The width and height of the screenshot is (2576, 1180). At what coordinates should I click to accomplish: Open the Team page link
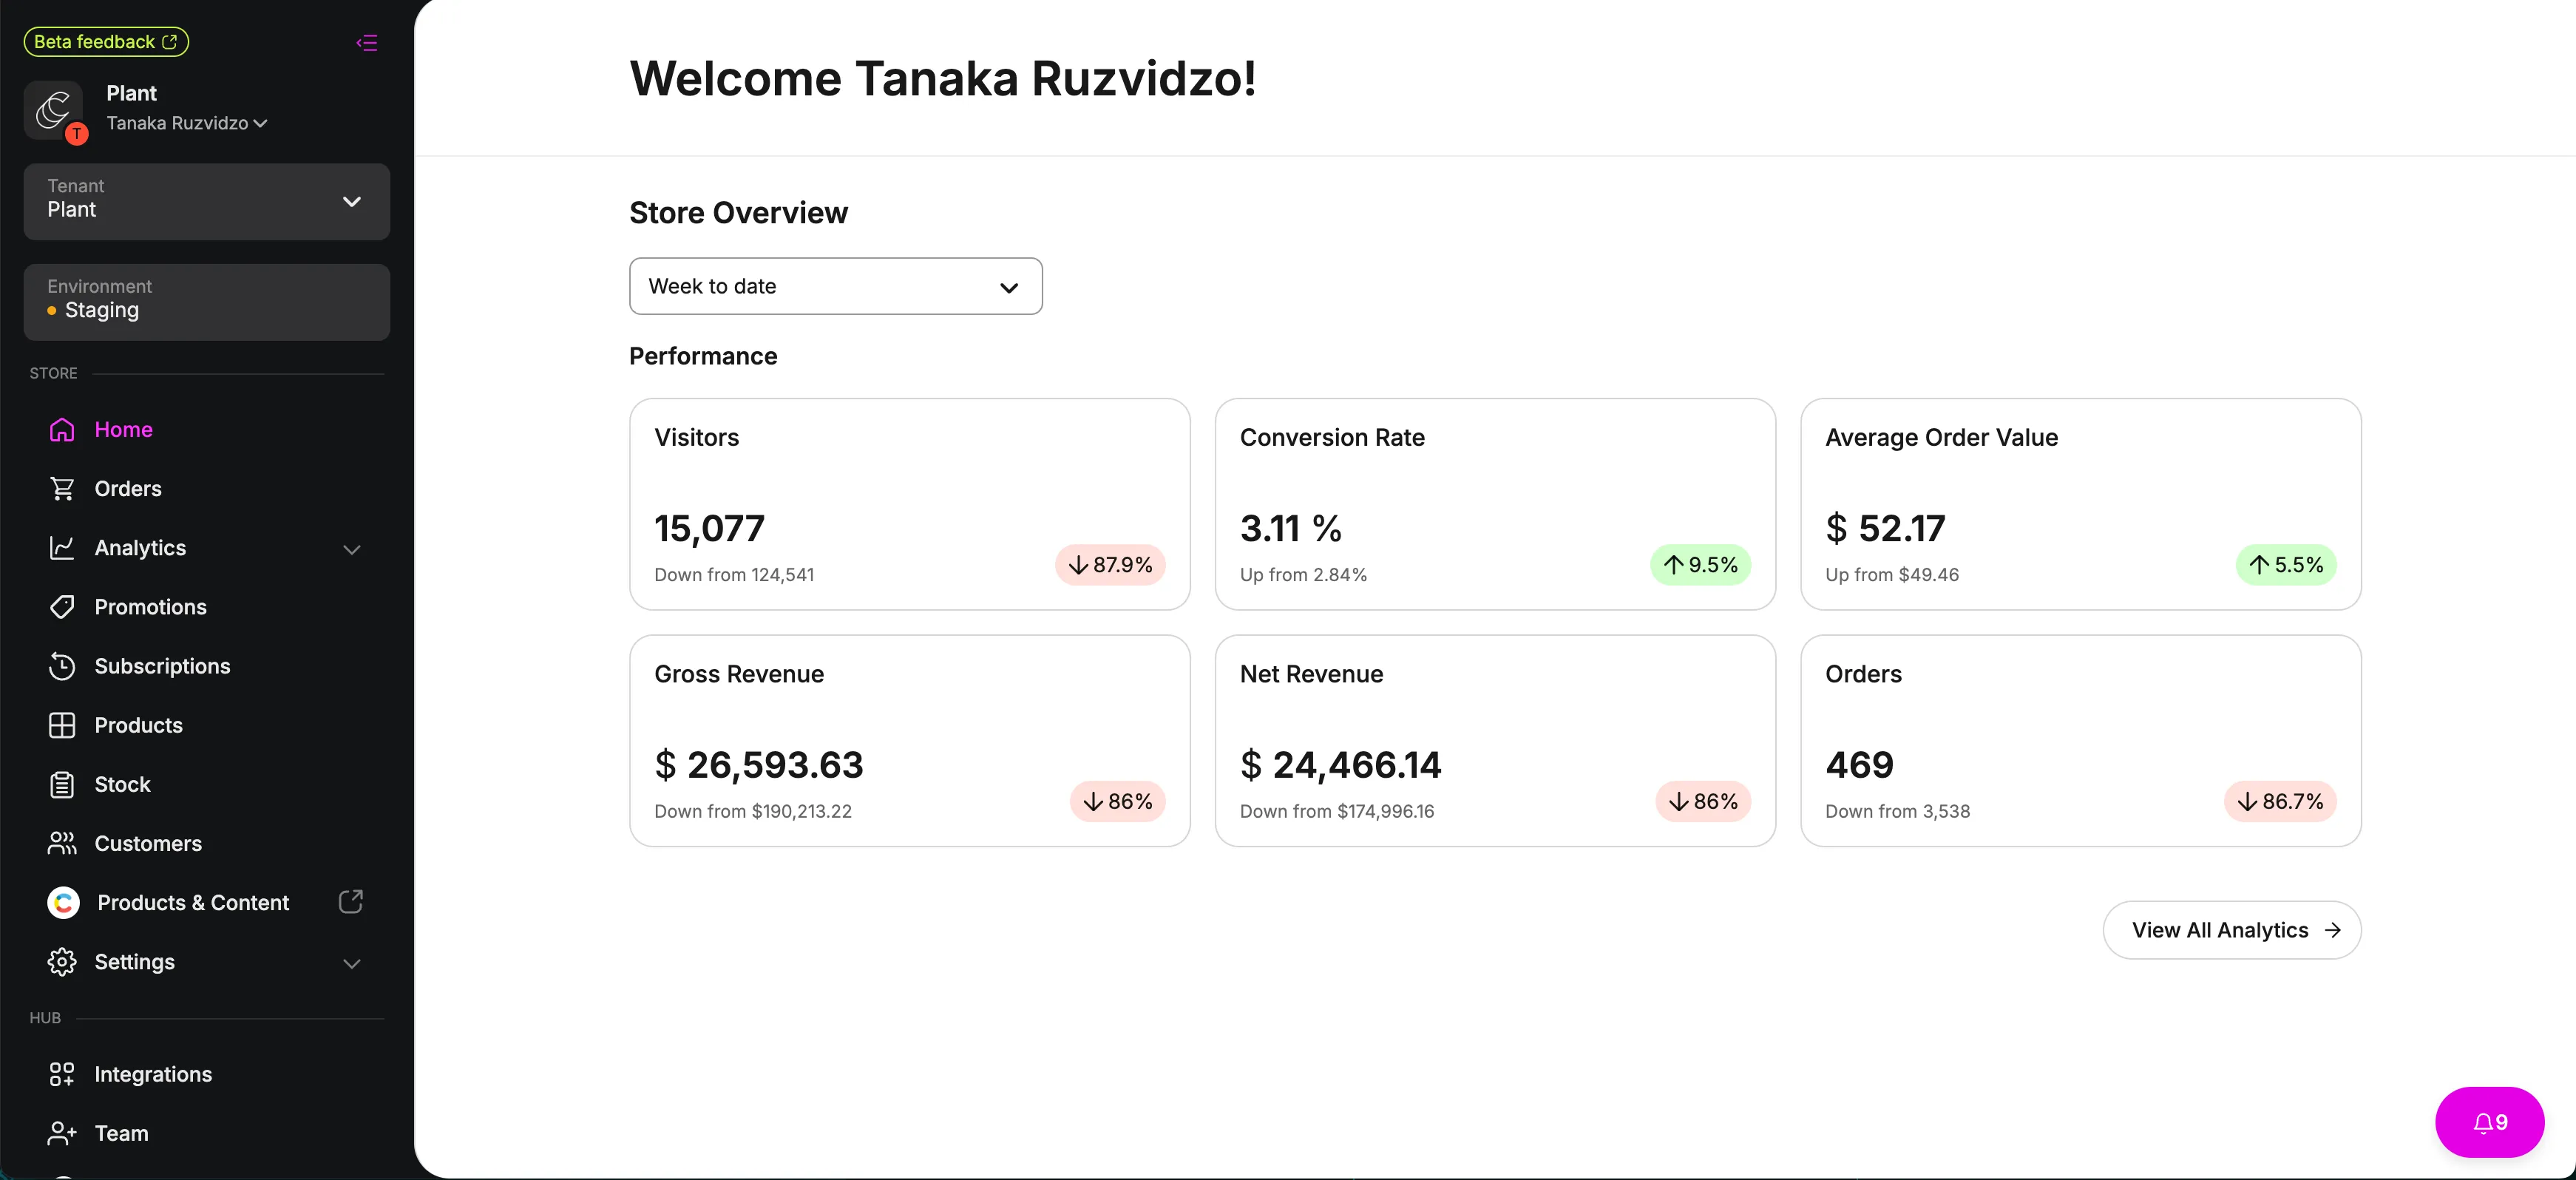[x=122, y=1134]
